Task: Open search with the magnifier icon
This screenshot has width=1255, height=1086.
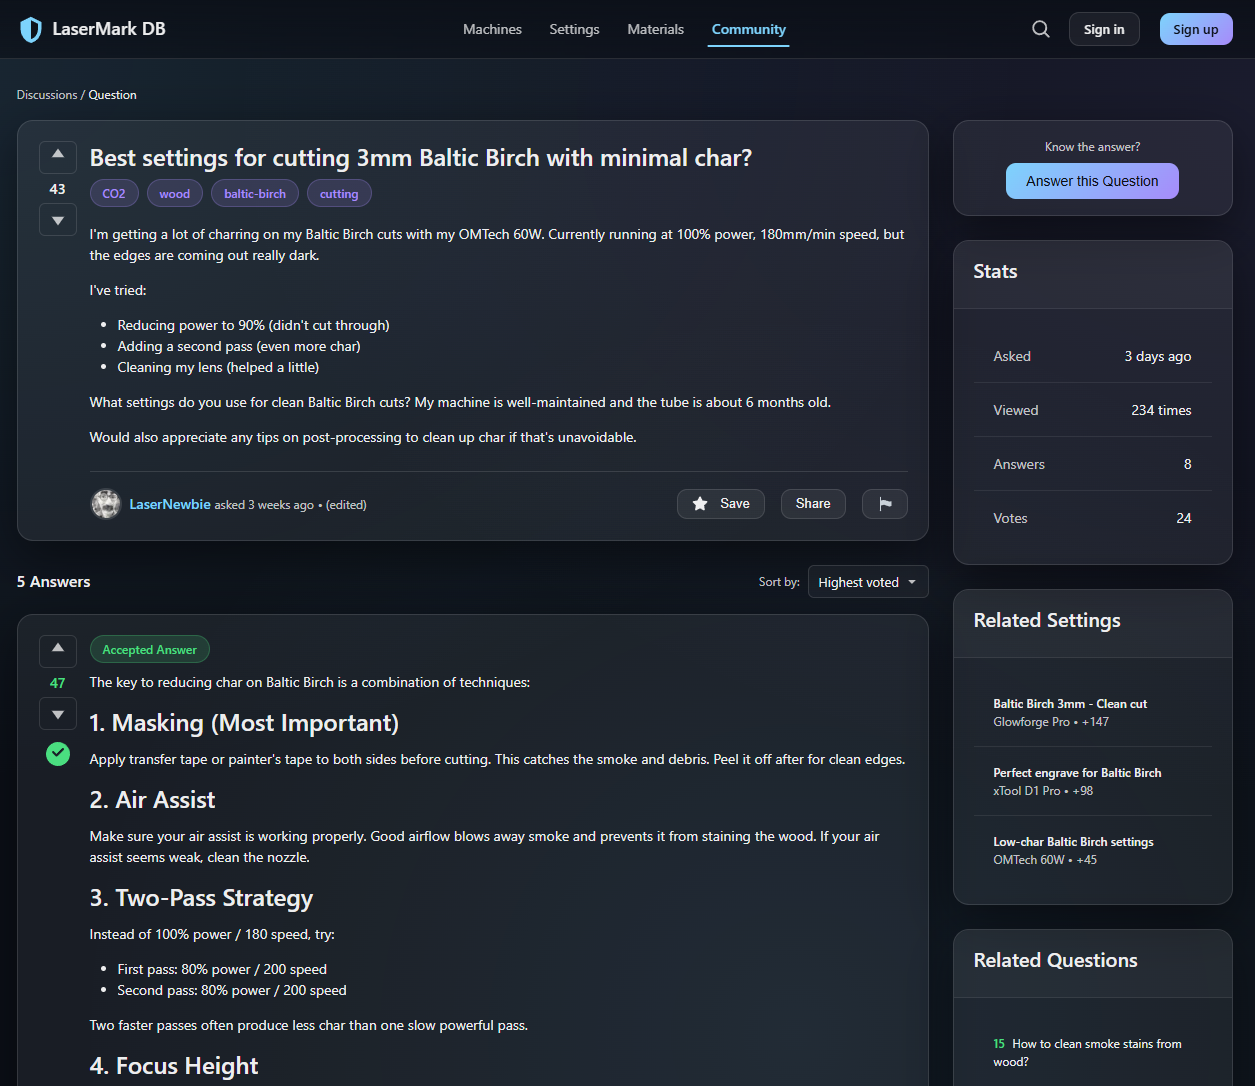Action: (1041, 29)
